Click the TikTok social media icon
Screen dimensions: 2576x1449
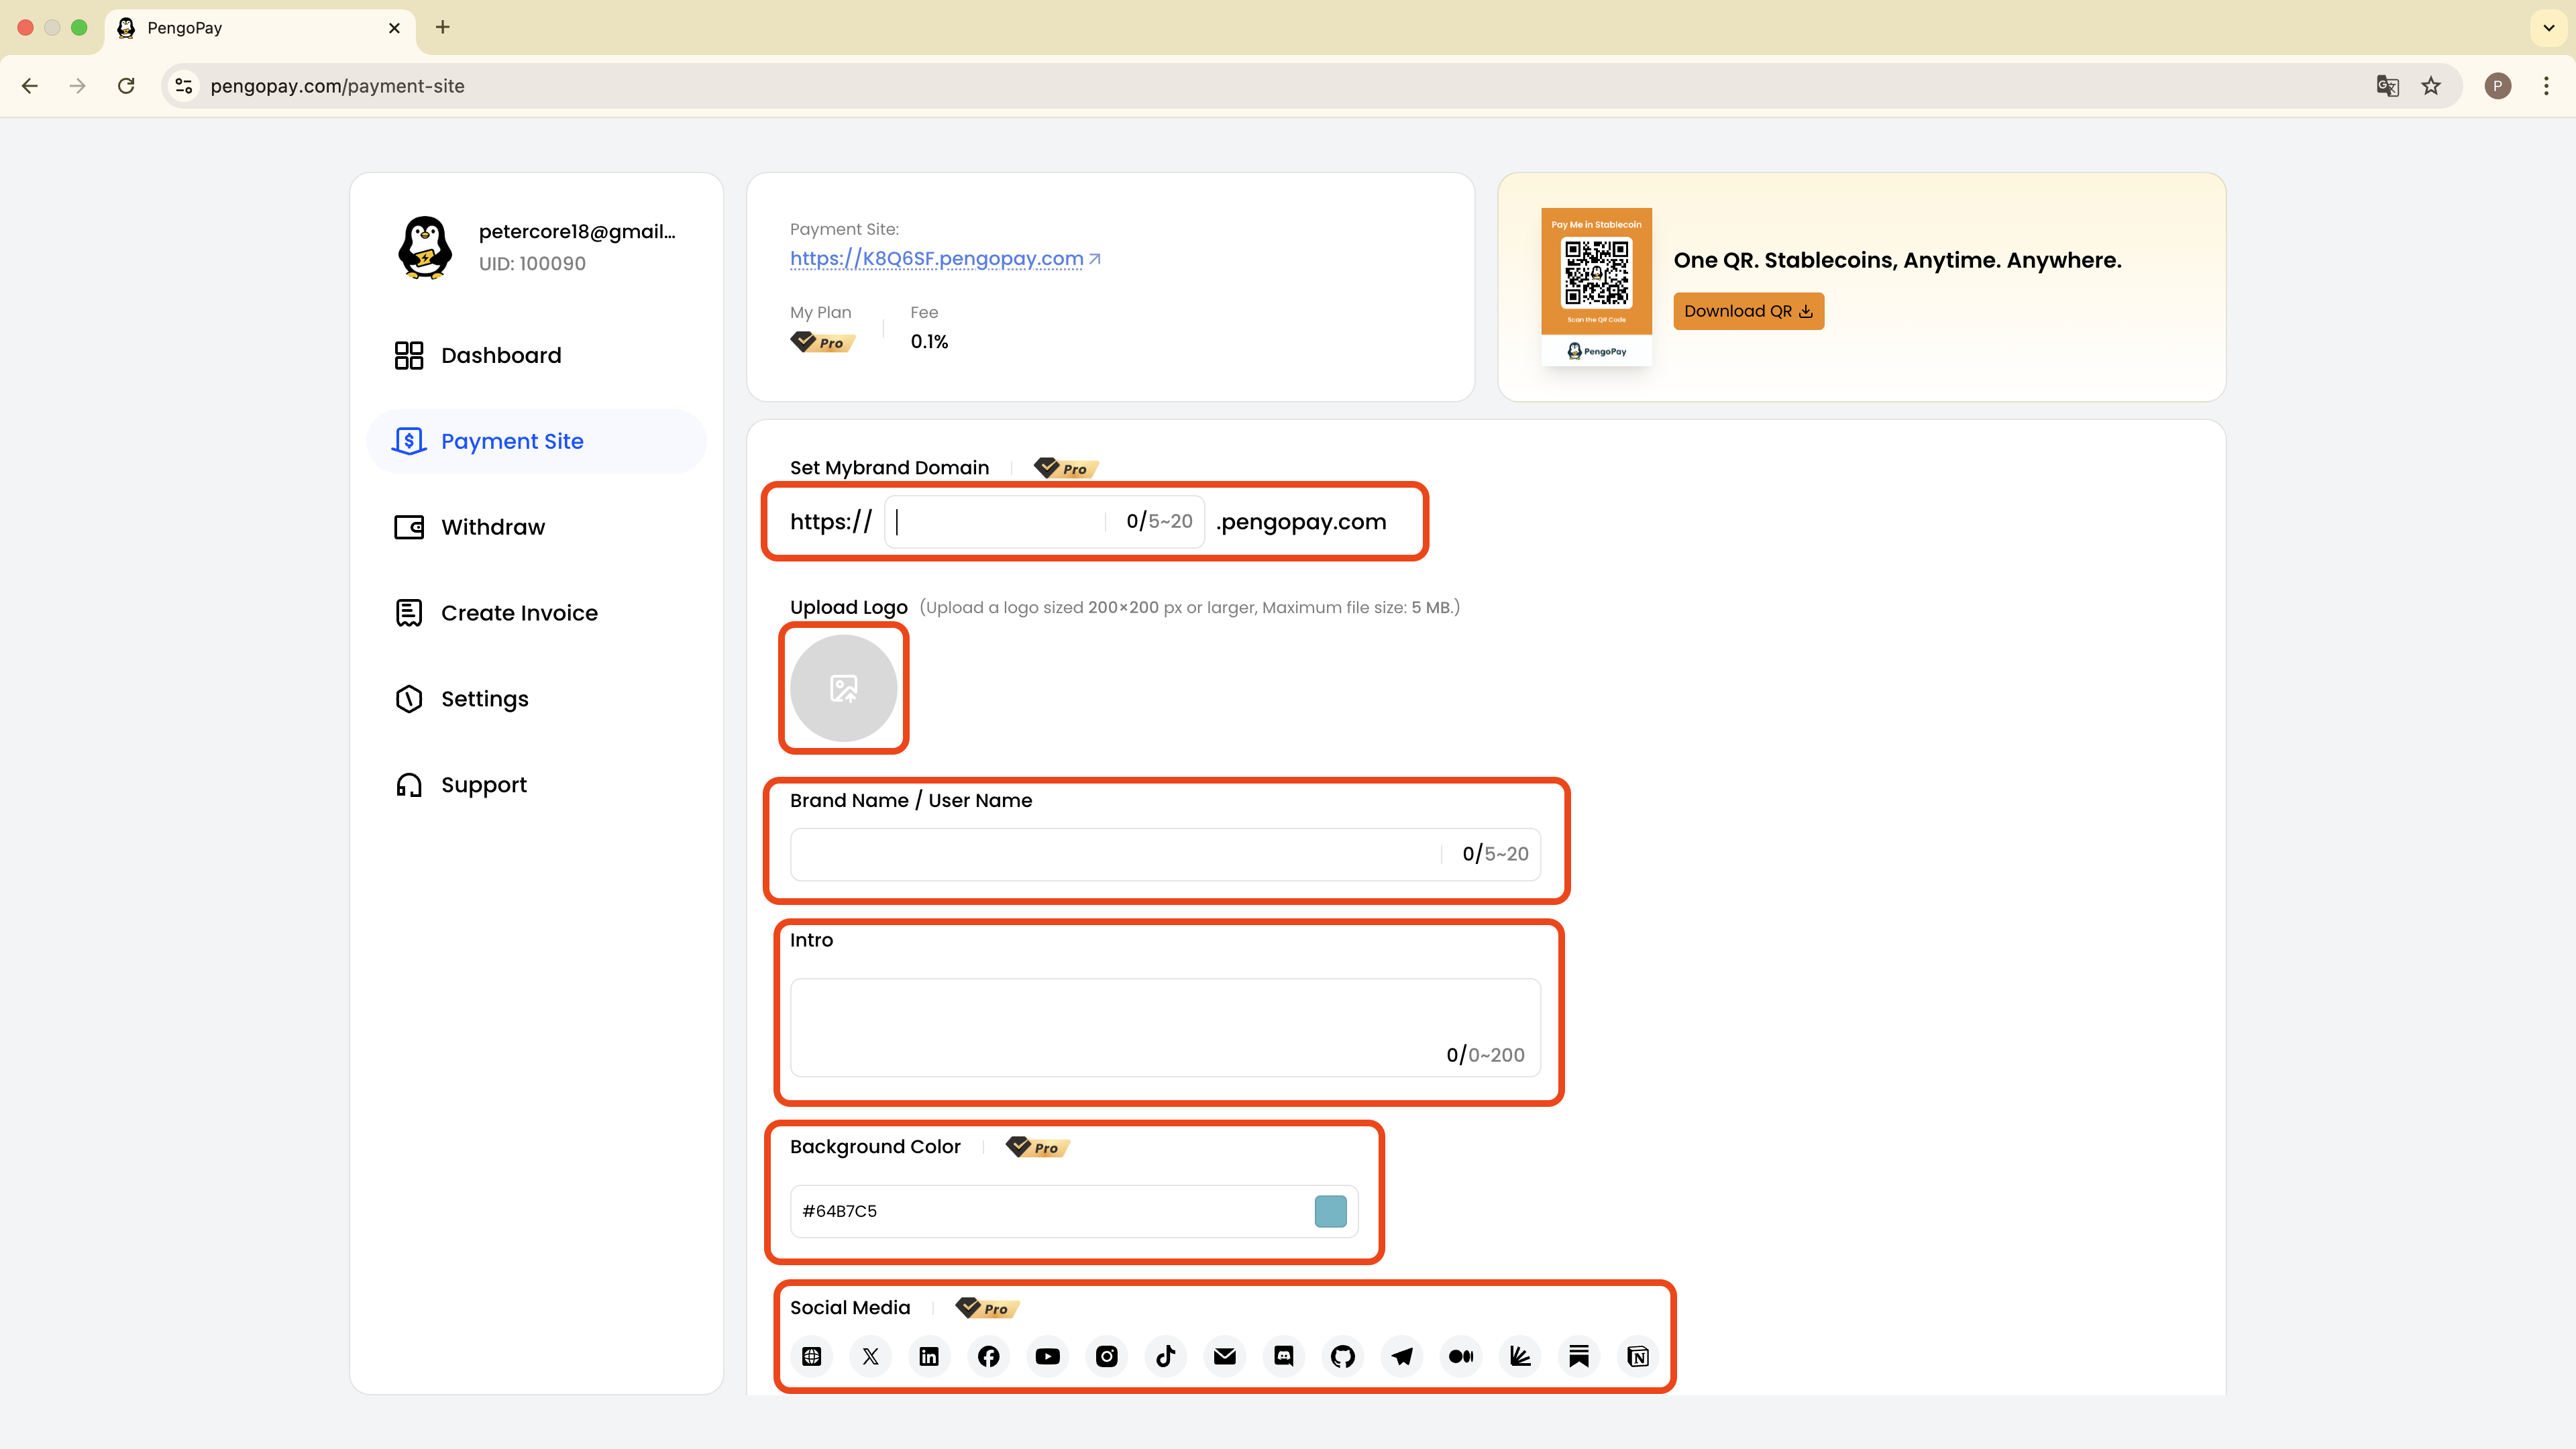click(x=1166, y=1356)
